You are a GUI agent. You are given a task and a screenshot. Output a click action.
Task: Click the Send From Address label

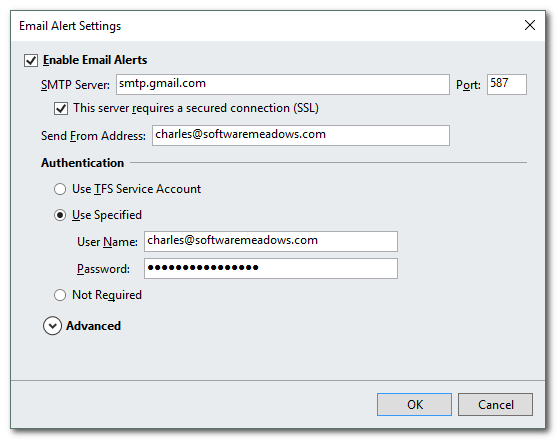(93, 136)
